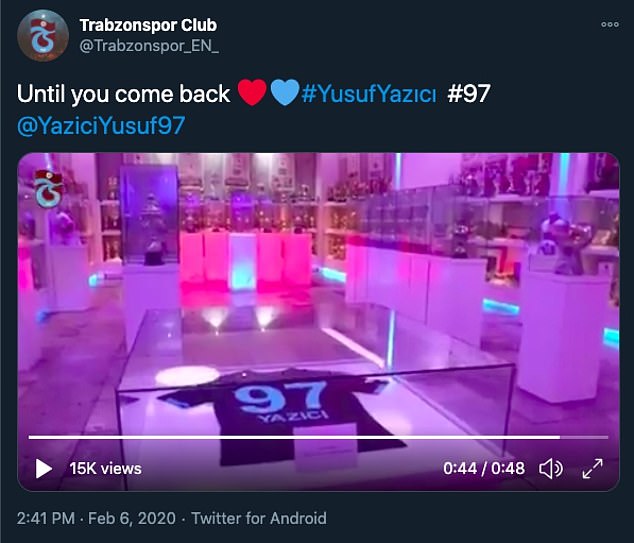Open the three-dot tweet options menu

click(x=610, y=24)
